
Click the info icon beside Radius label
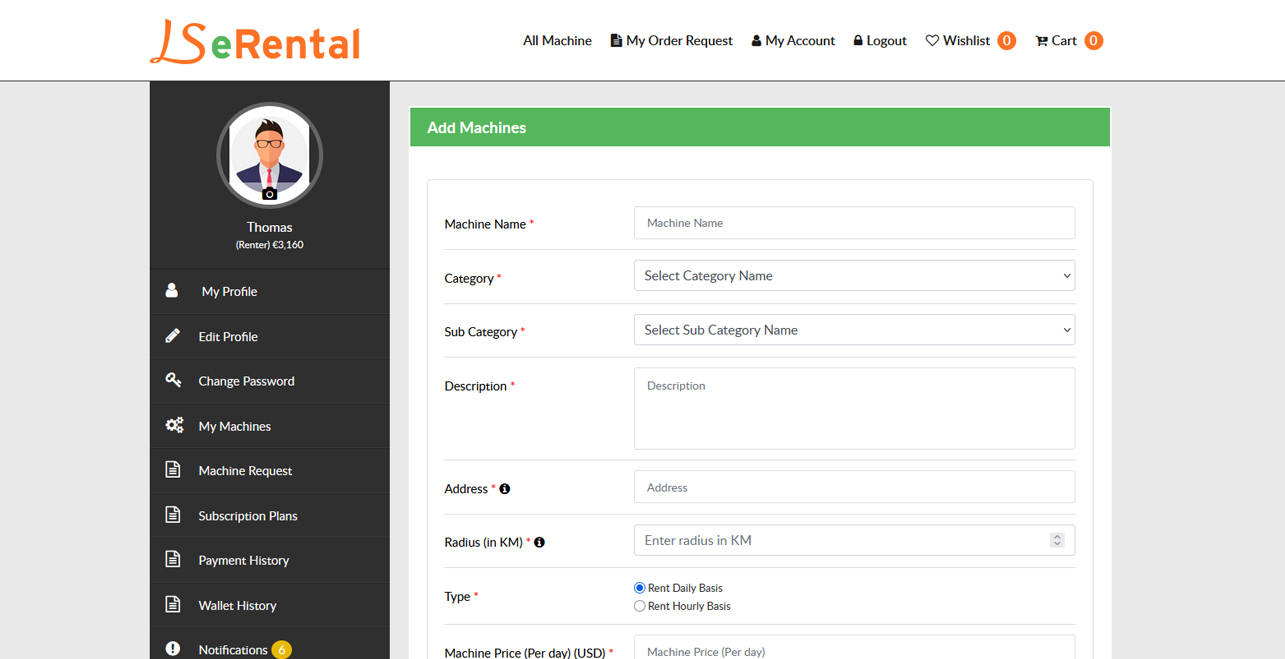point(539,542)
